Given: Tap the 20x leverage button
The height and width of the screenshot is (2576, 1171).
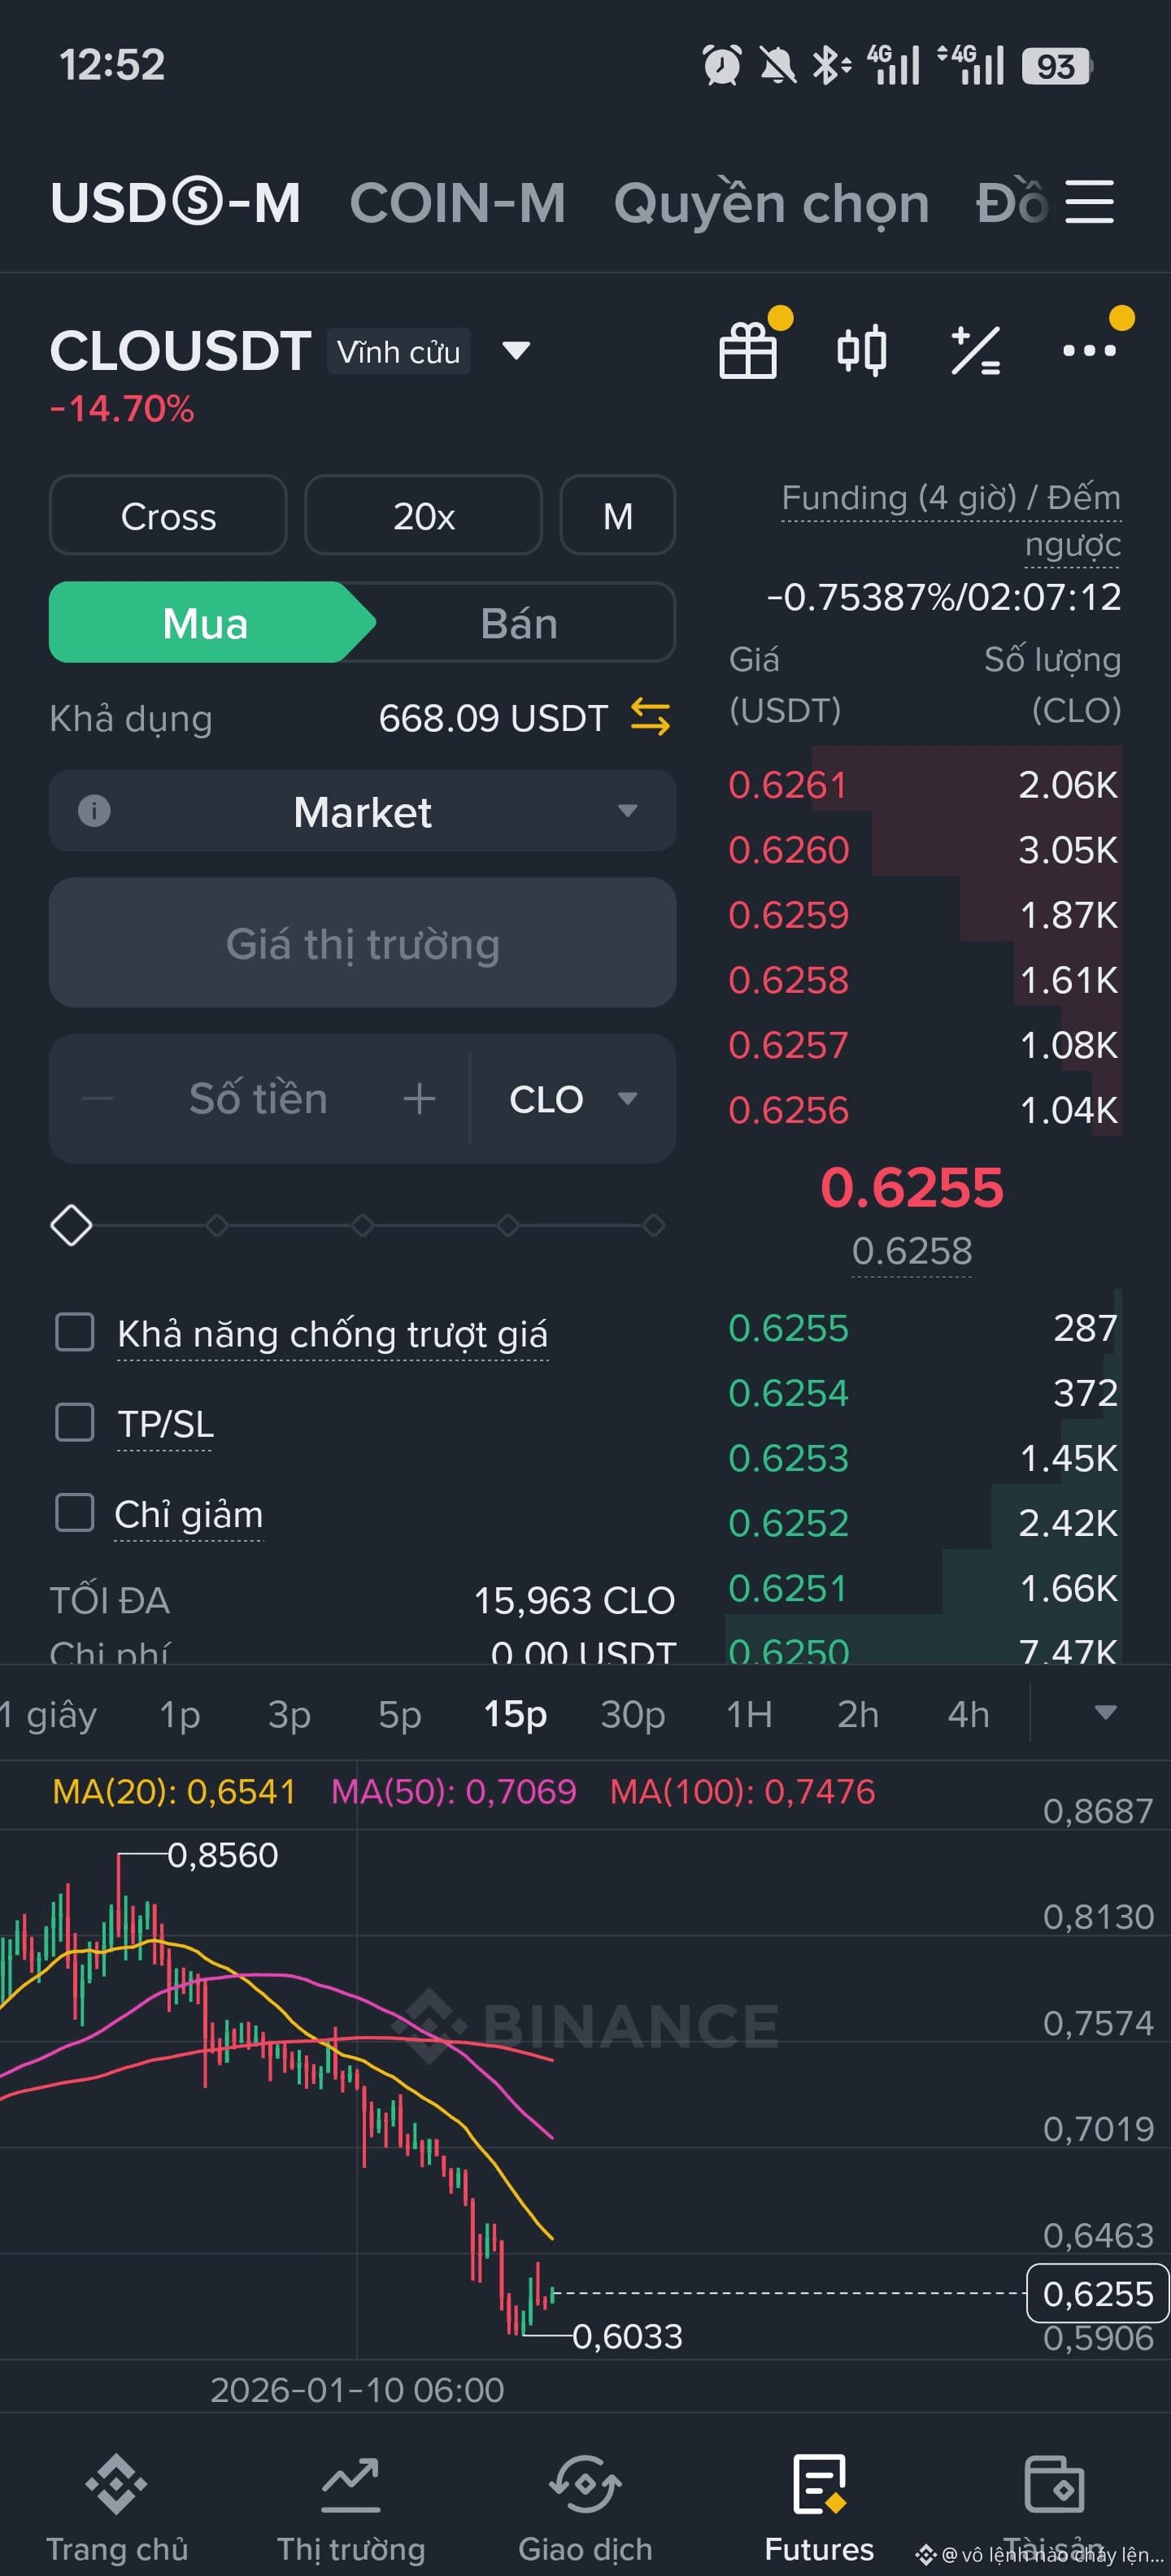Looking at the screenshot, I should click(x=423, y=515).
